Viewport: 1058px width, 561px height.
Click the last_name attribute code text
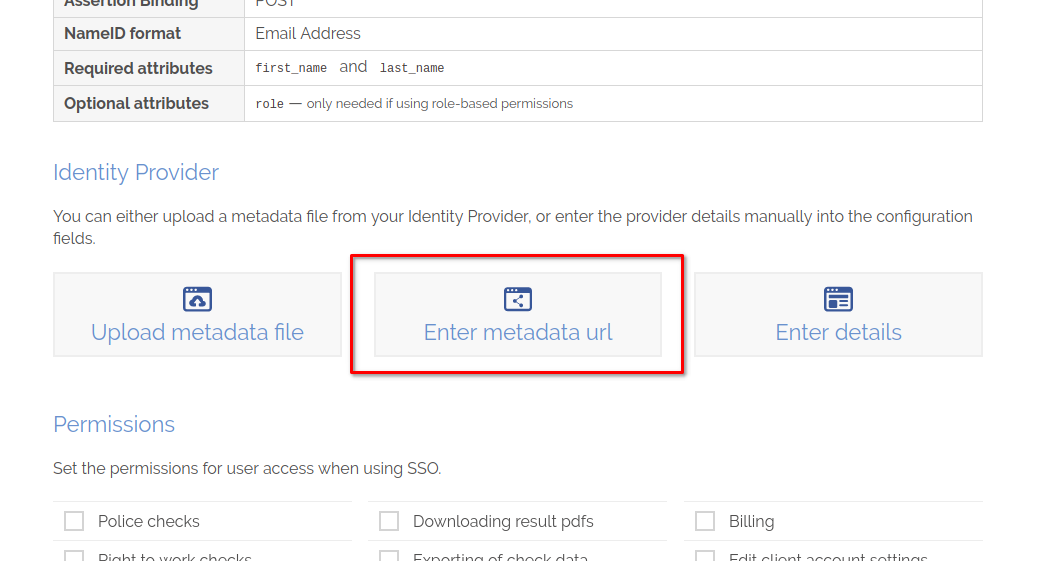(x=412, y=68)
